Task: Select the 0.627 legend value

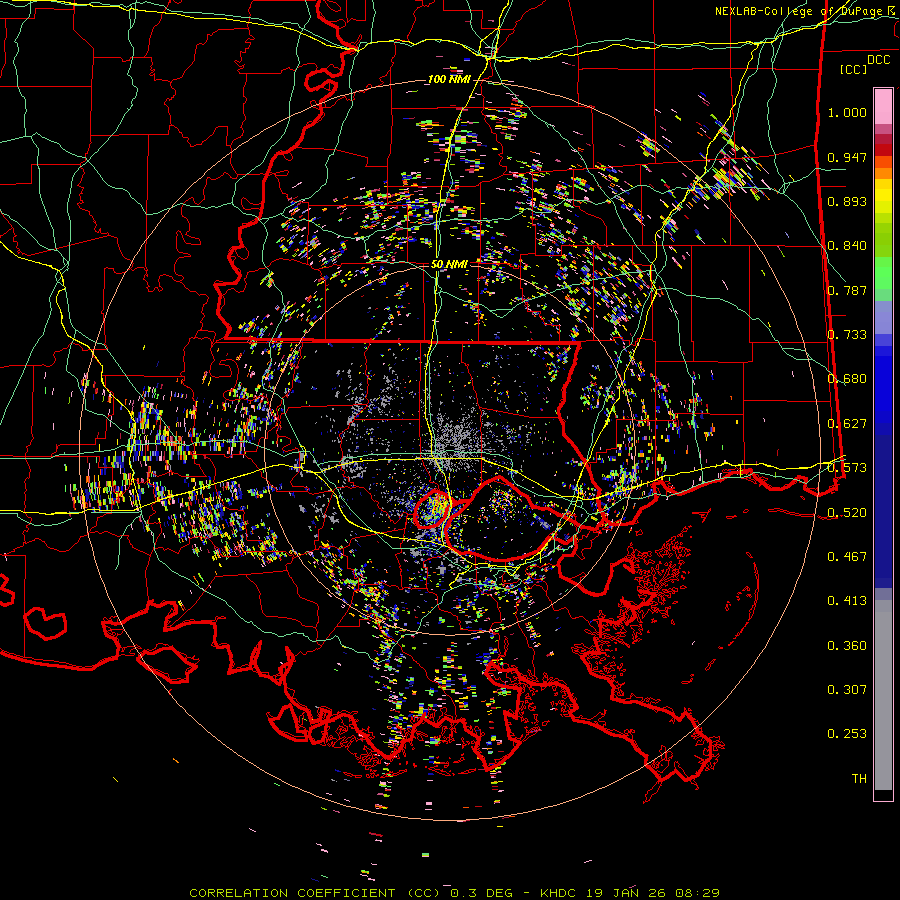Action: pyautogui.click(x=847, y=424)
